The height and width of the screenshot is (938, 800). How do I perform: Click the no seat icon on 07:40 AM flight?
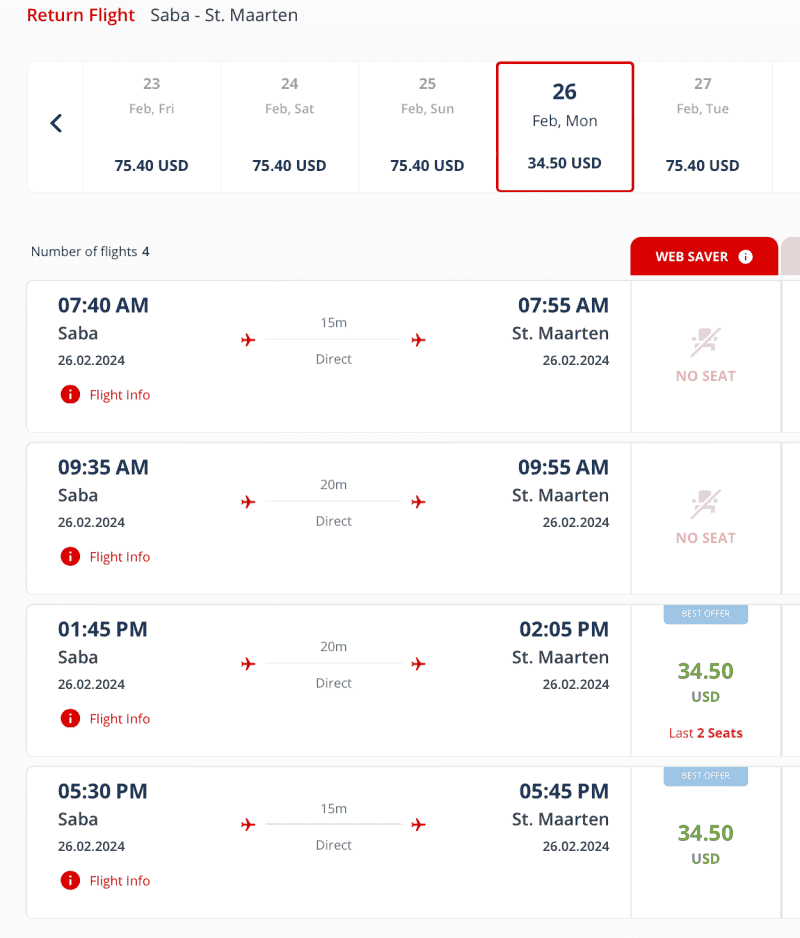point(705,342)
